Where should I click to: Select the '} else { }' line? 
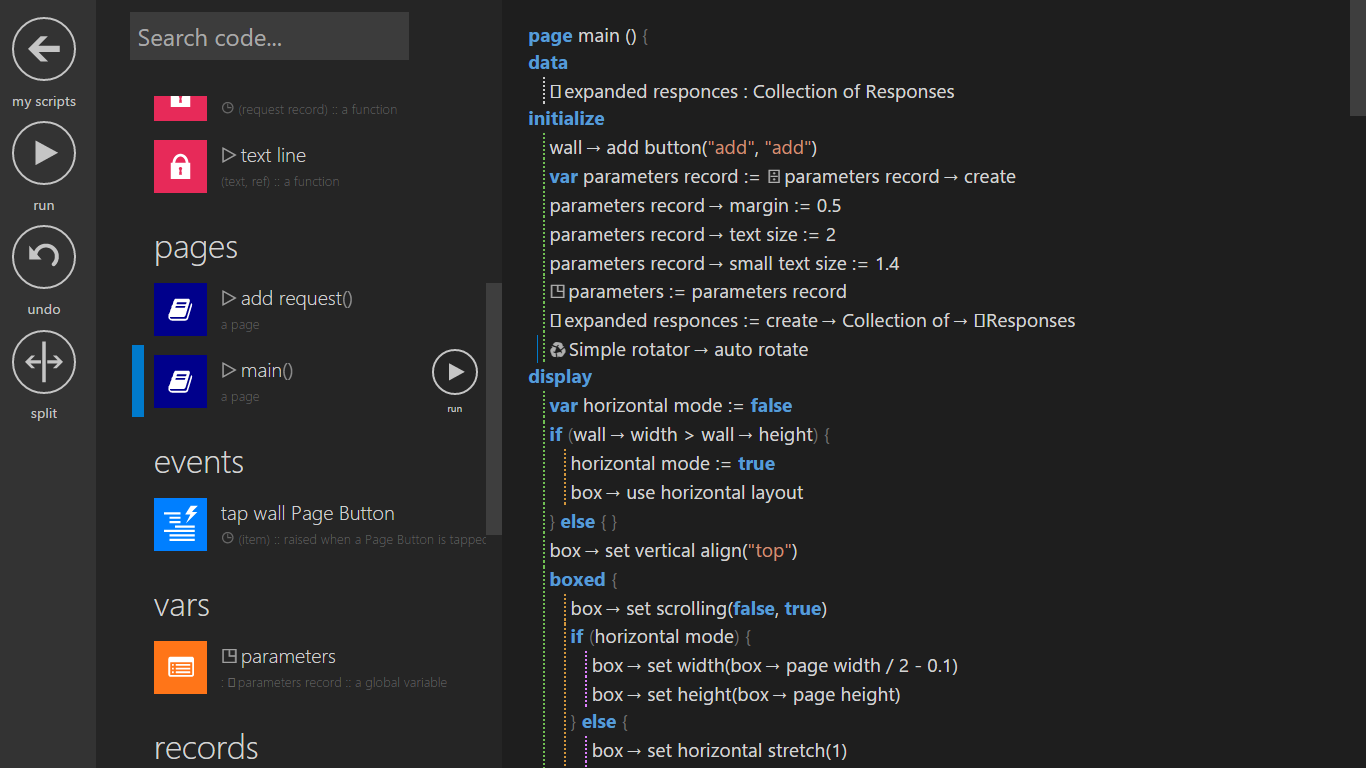(x=583, y=522)
